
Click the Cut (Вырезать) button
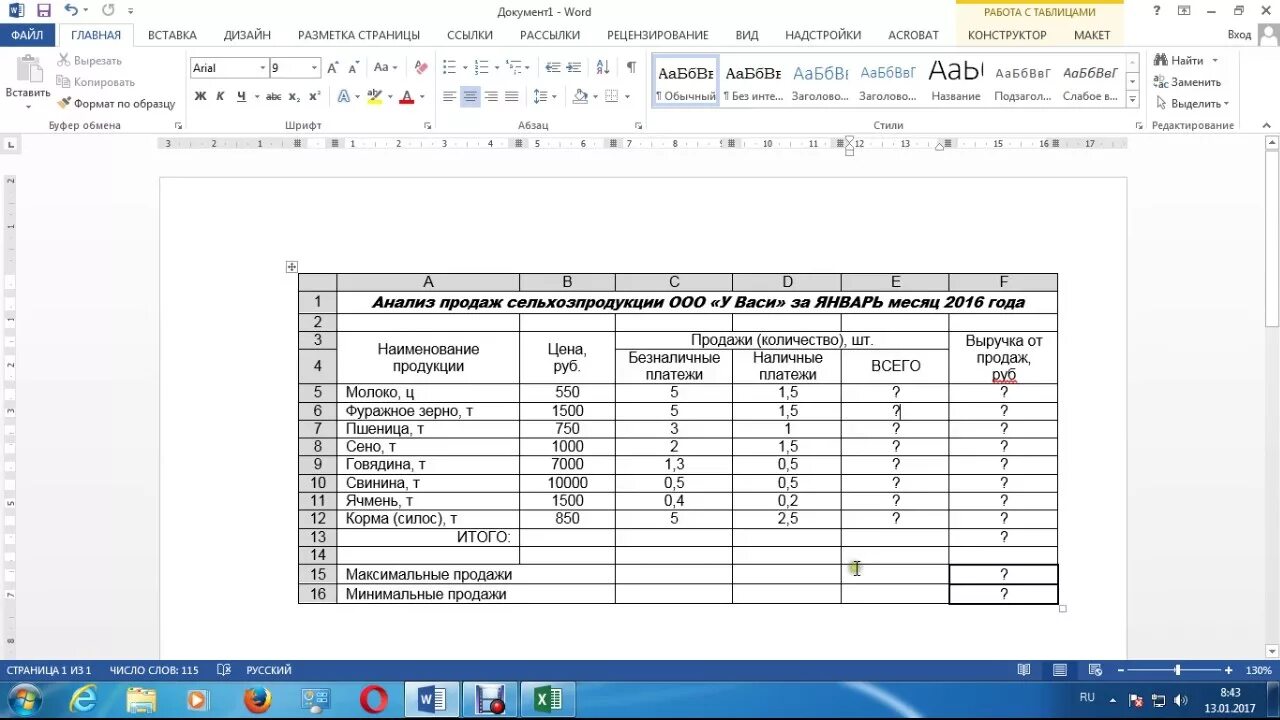[x=90, y=61]
